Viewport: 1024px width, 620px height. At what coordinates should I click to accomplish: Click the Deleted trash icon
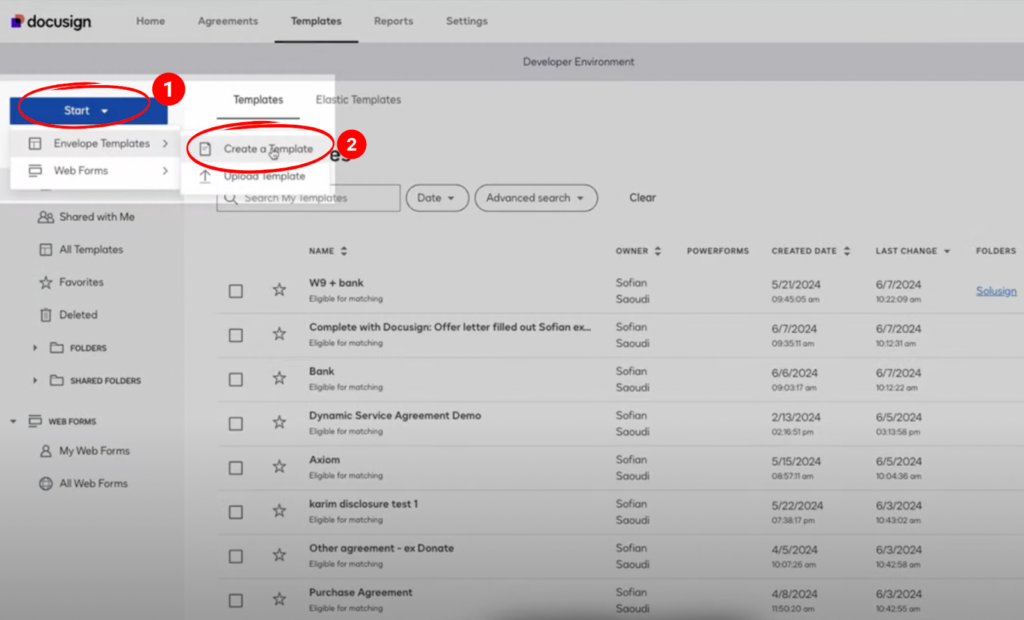click(46, 315)
